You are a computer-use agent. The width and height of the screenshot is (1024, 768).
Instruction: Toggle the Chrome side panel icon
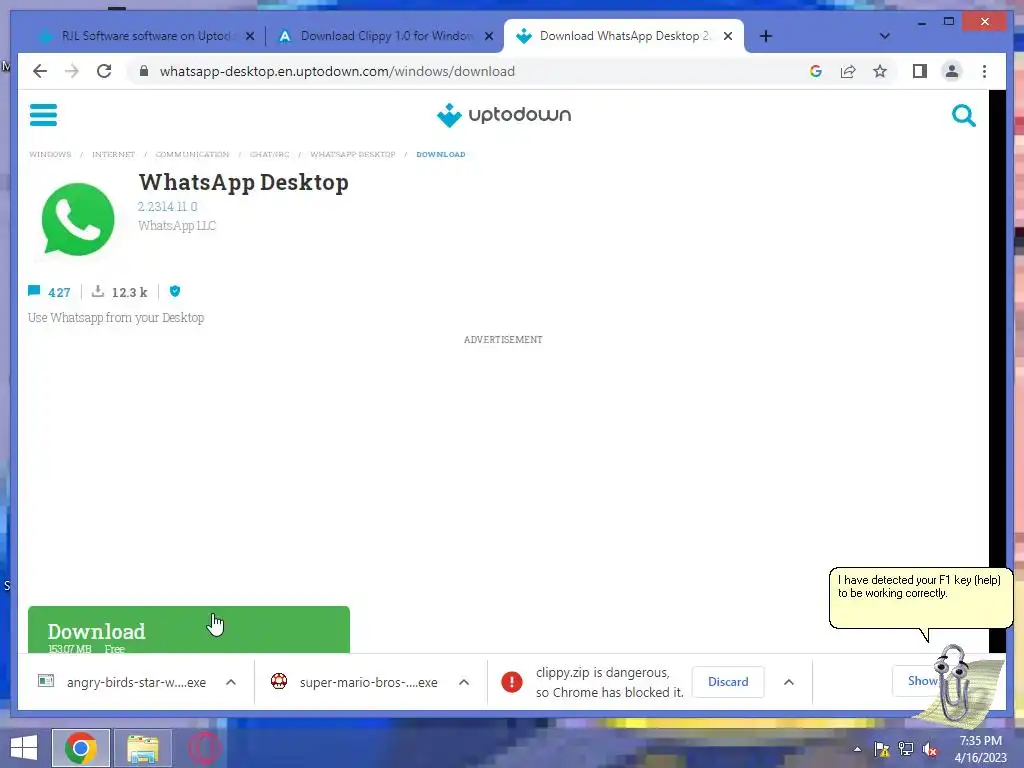point(920,71)
